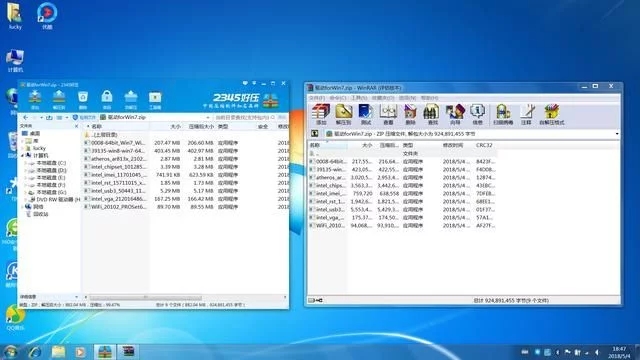Image resolution: width=640 pixels, height=360 pixels.
Task: Click the Extract To icon in 2345 HaoZip
Action: [x=59, y=99]
